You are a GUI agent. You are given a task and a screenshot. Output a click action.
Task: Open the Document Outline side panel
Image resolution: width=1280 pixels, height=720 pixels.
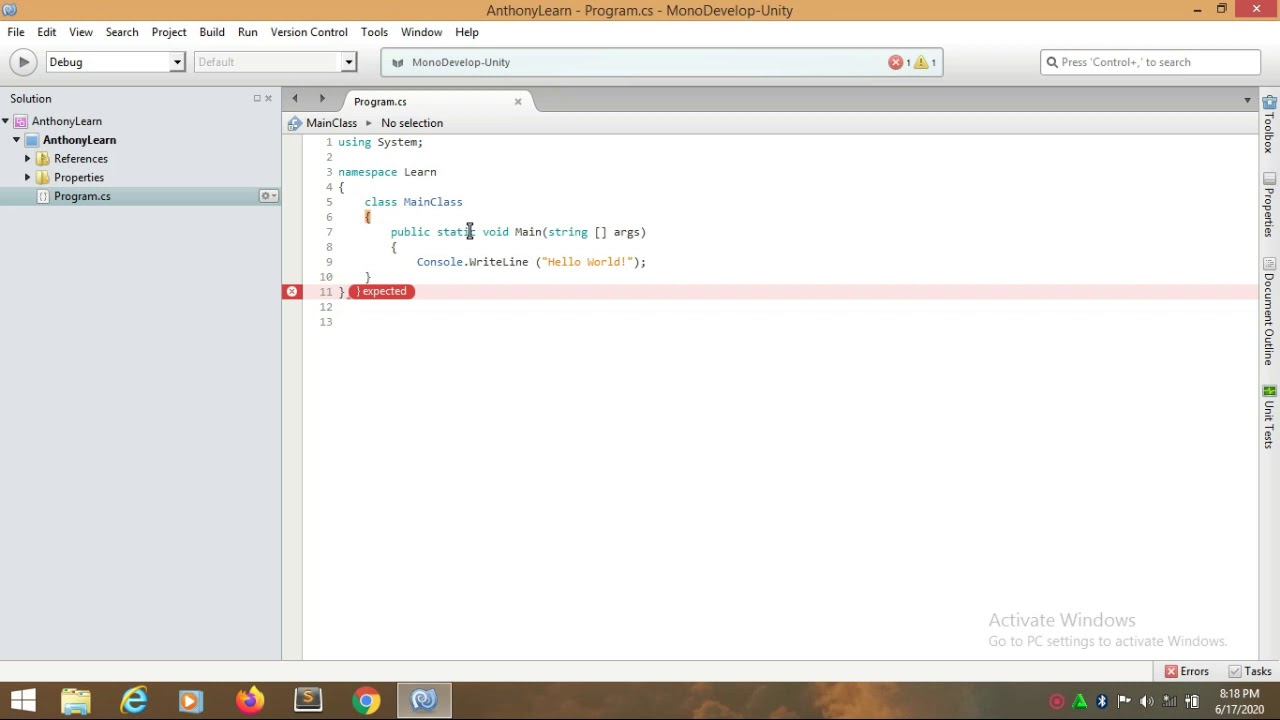pyautogui.click(x=1269, y=311)
